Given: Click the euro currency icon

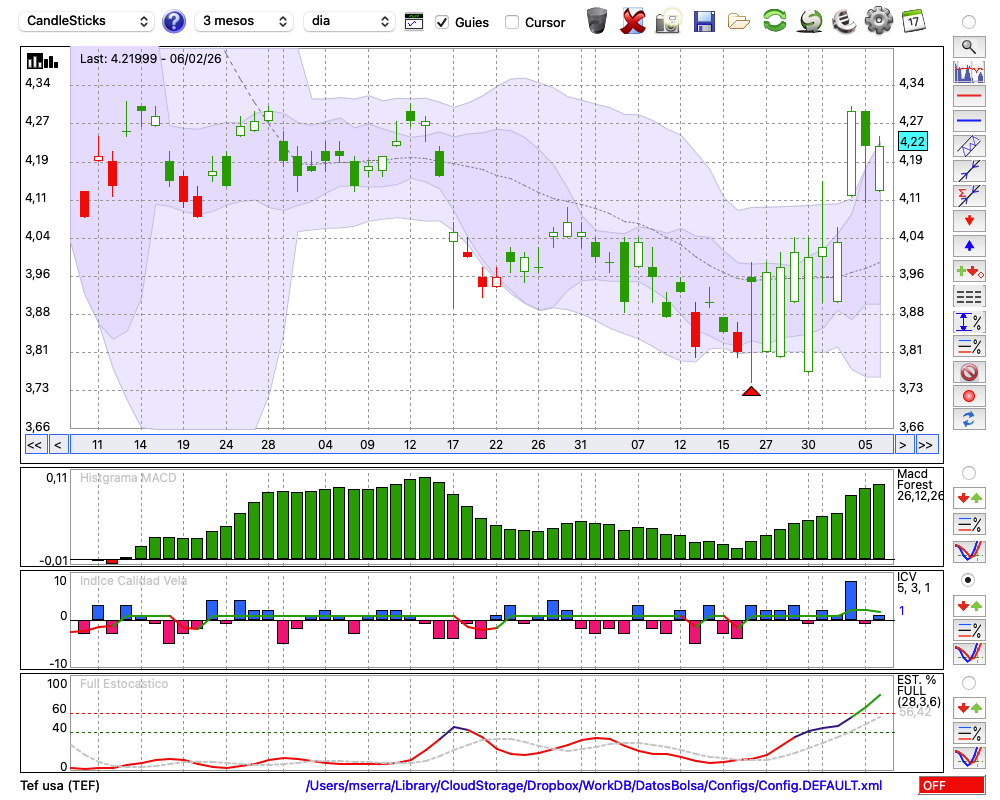Looking at the screenshot, I should [843, 20].
